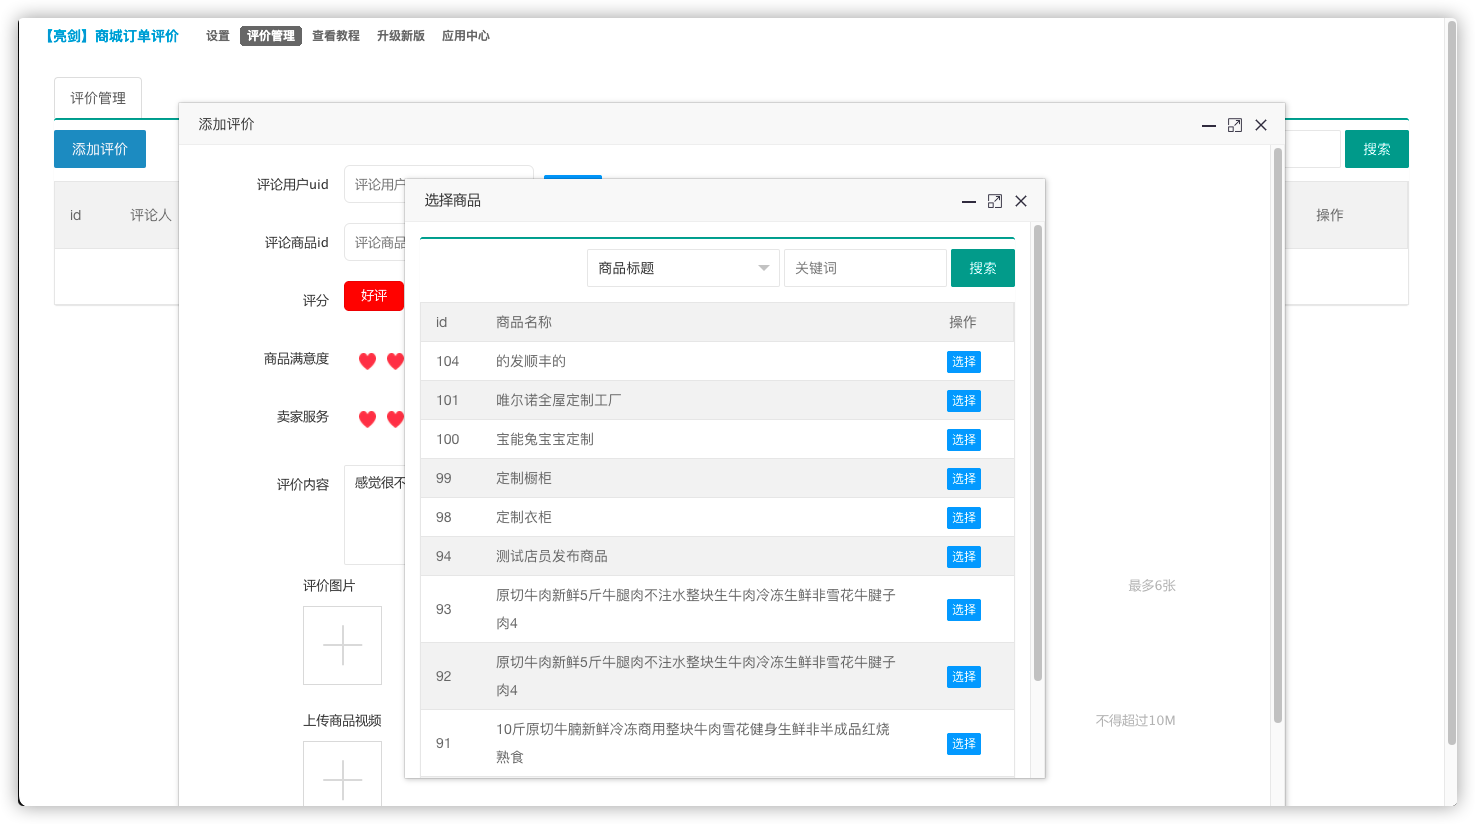Click plus box to upload 上传商品视频
Image resolution: width=1475 pixels, height=824 pixels.
pyautogui.click(x=342, y=773)
